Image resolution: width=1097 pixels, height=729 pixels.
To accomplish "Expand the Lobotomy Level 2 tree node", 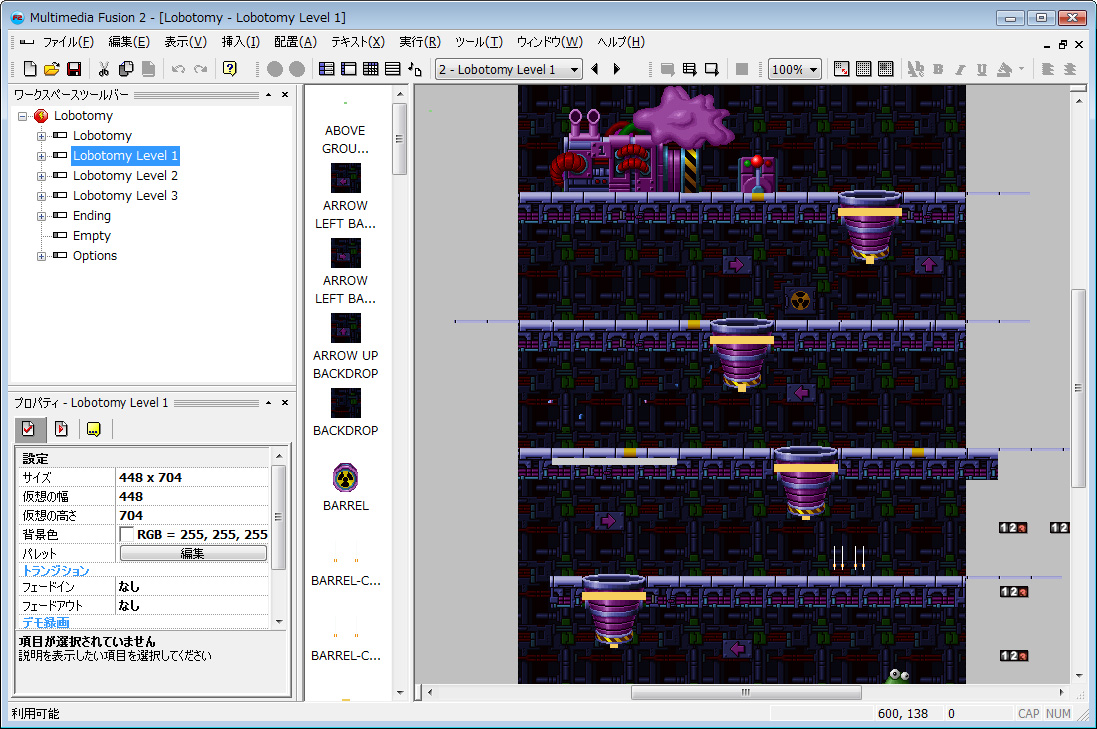I will pos(41,176).
